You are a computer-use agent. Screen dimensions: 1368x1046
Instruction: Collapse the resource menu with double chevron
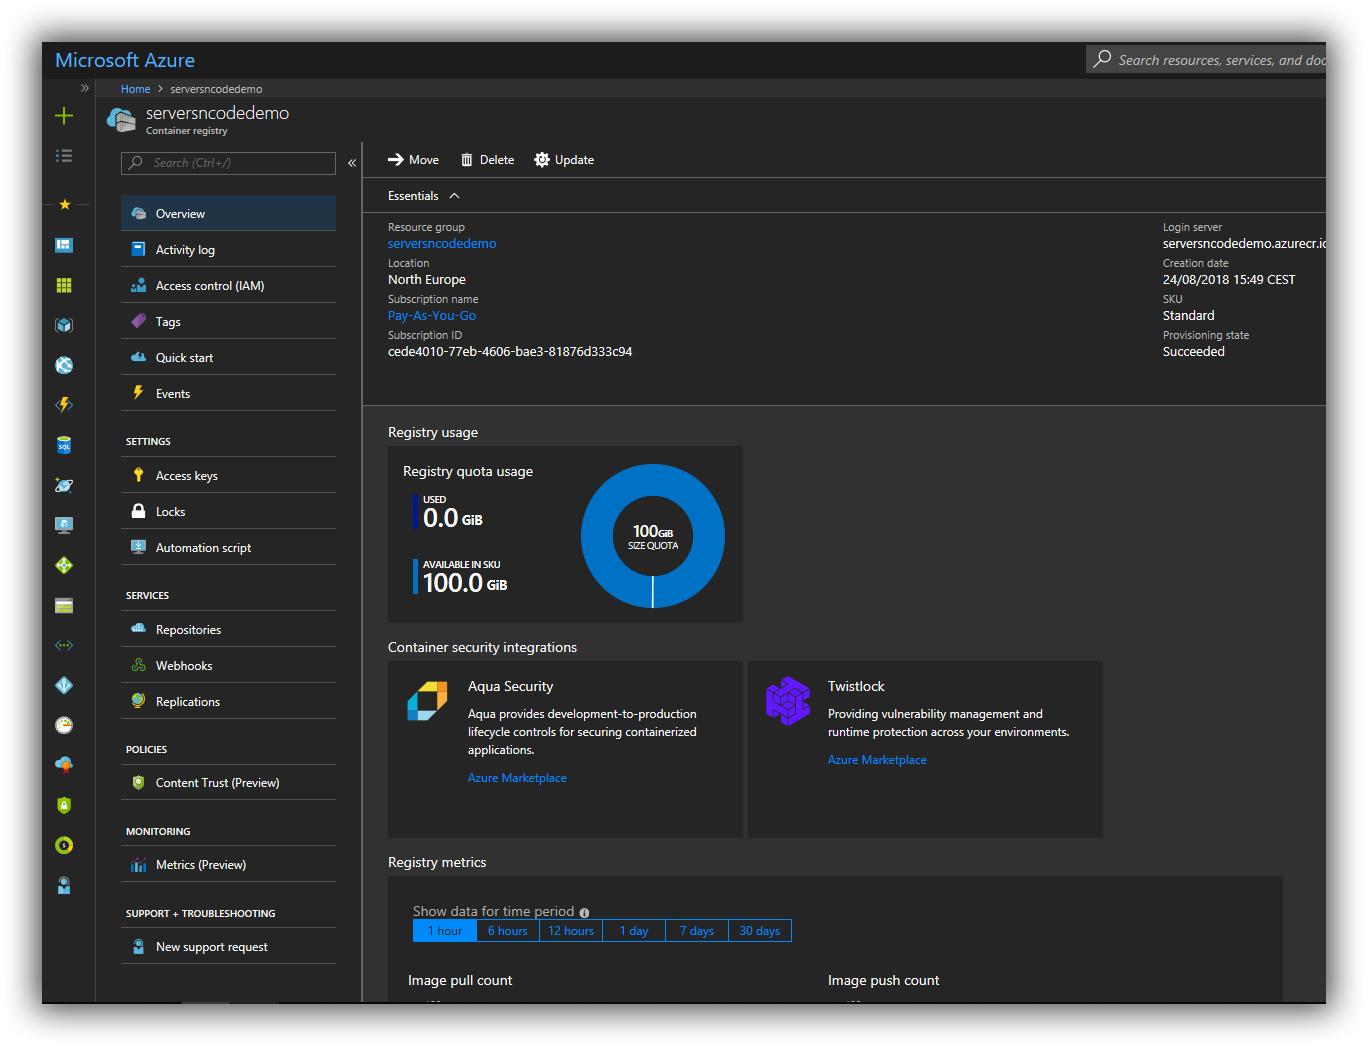pos(352,163)
